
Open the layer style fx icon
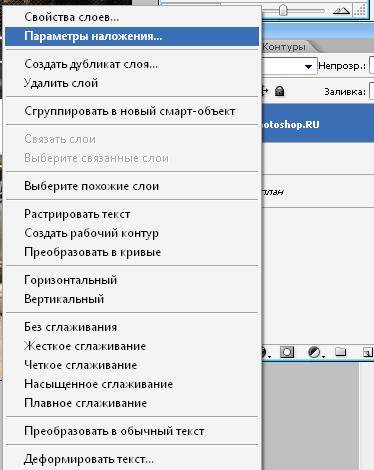(266, 353)
